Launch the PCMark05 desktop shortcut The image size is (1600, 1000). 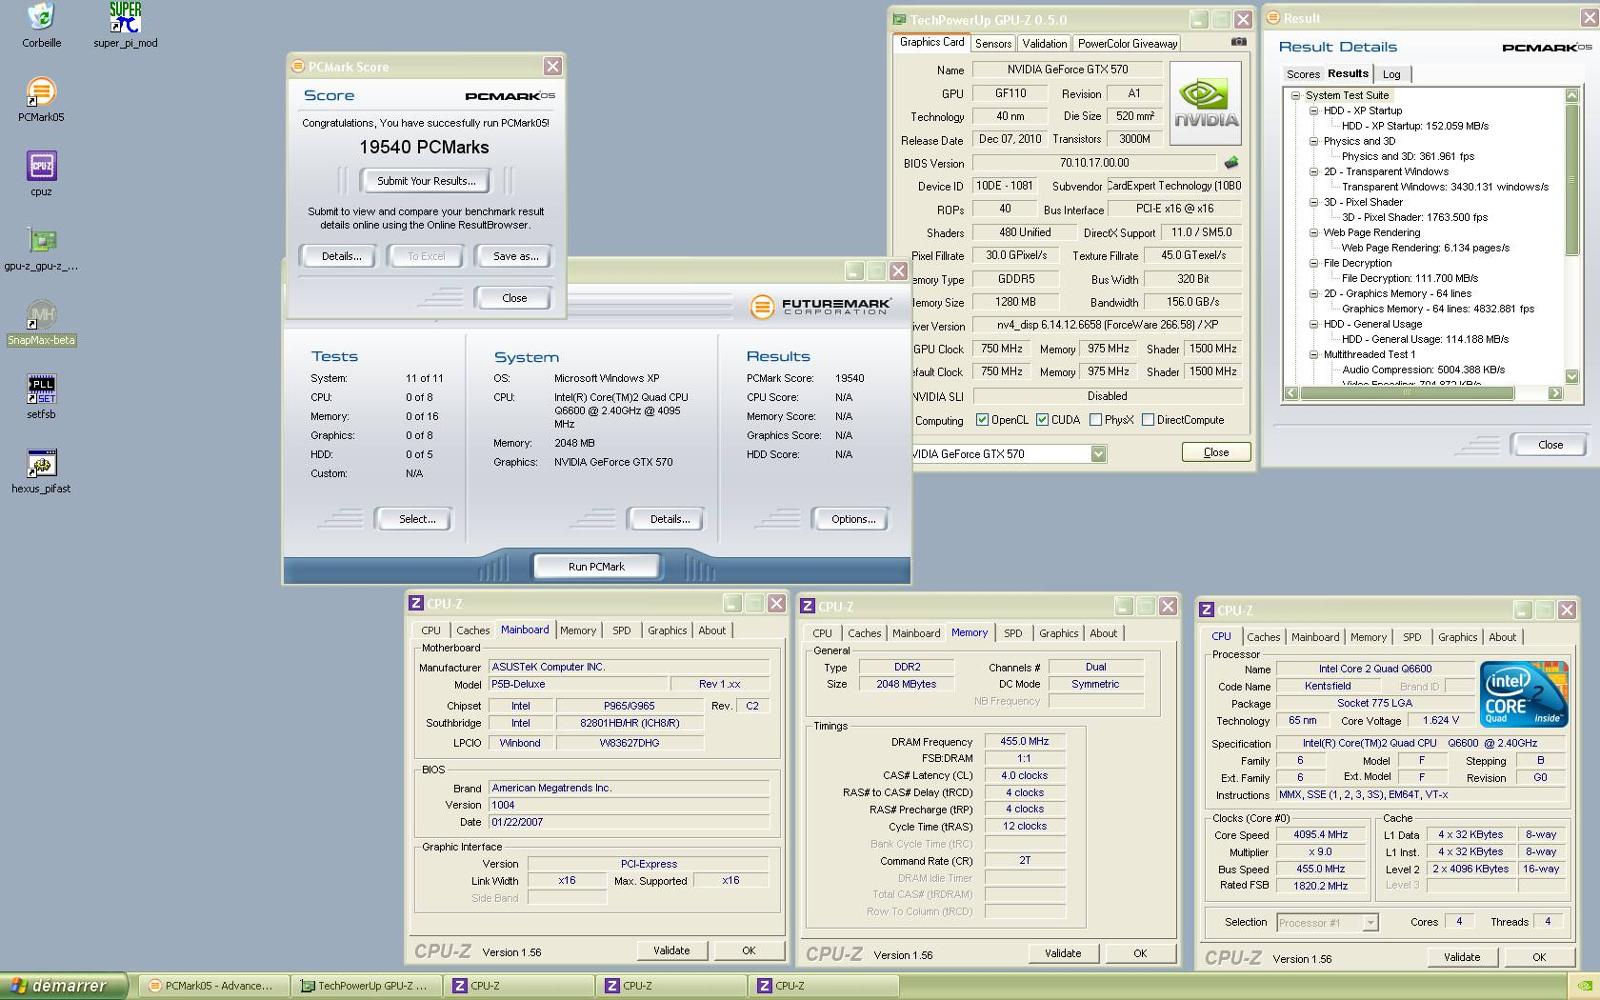[x=41, y=92]
